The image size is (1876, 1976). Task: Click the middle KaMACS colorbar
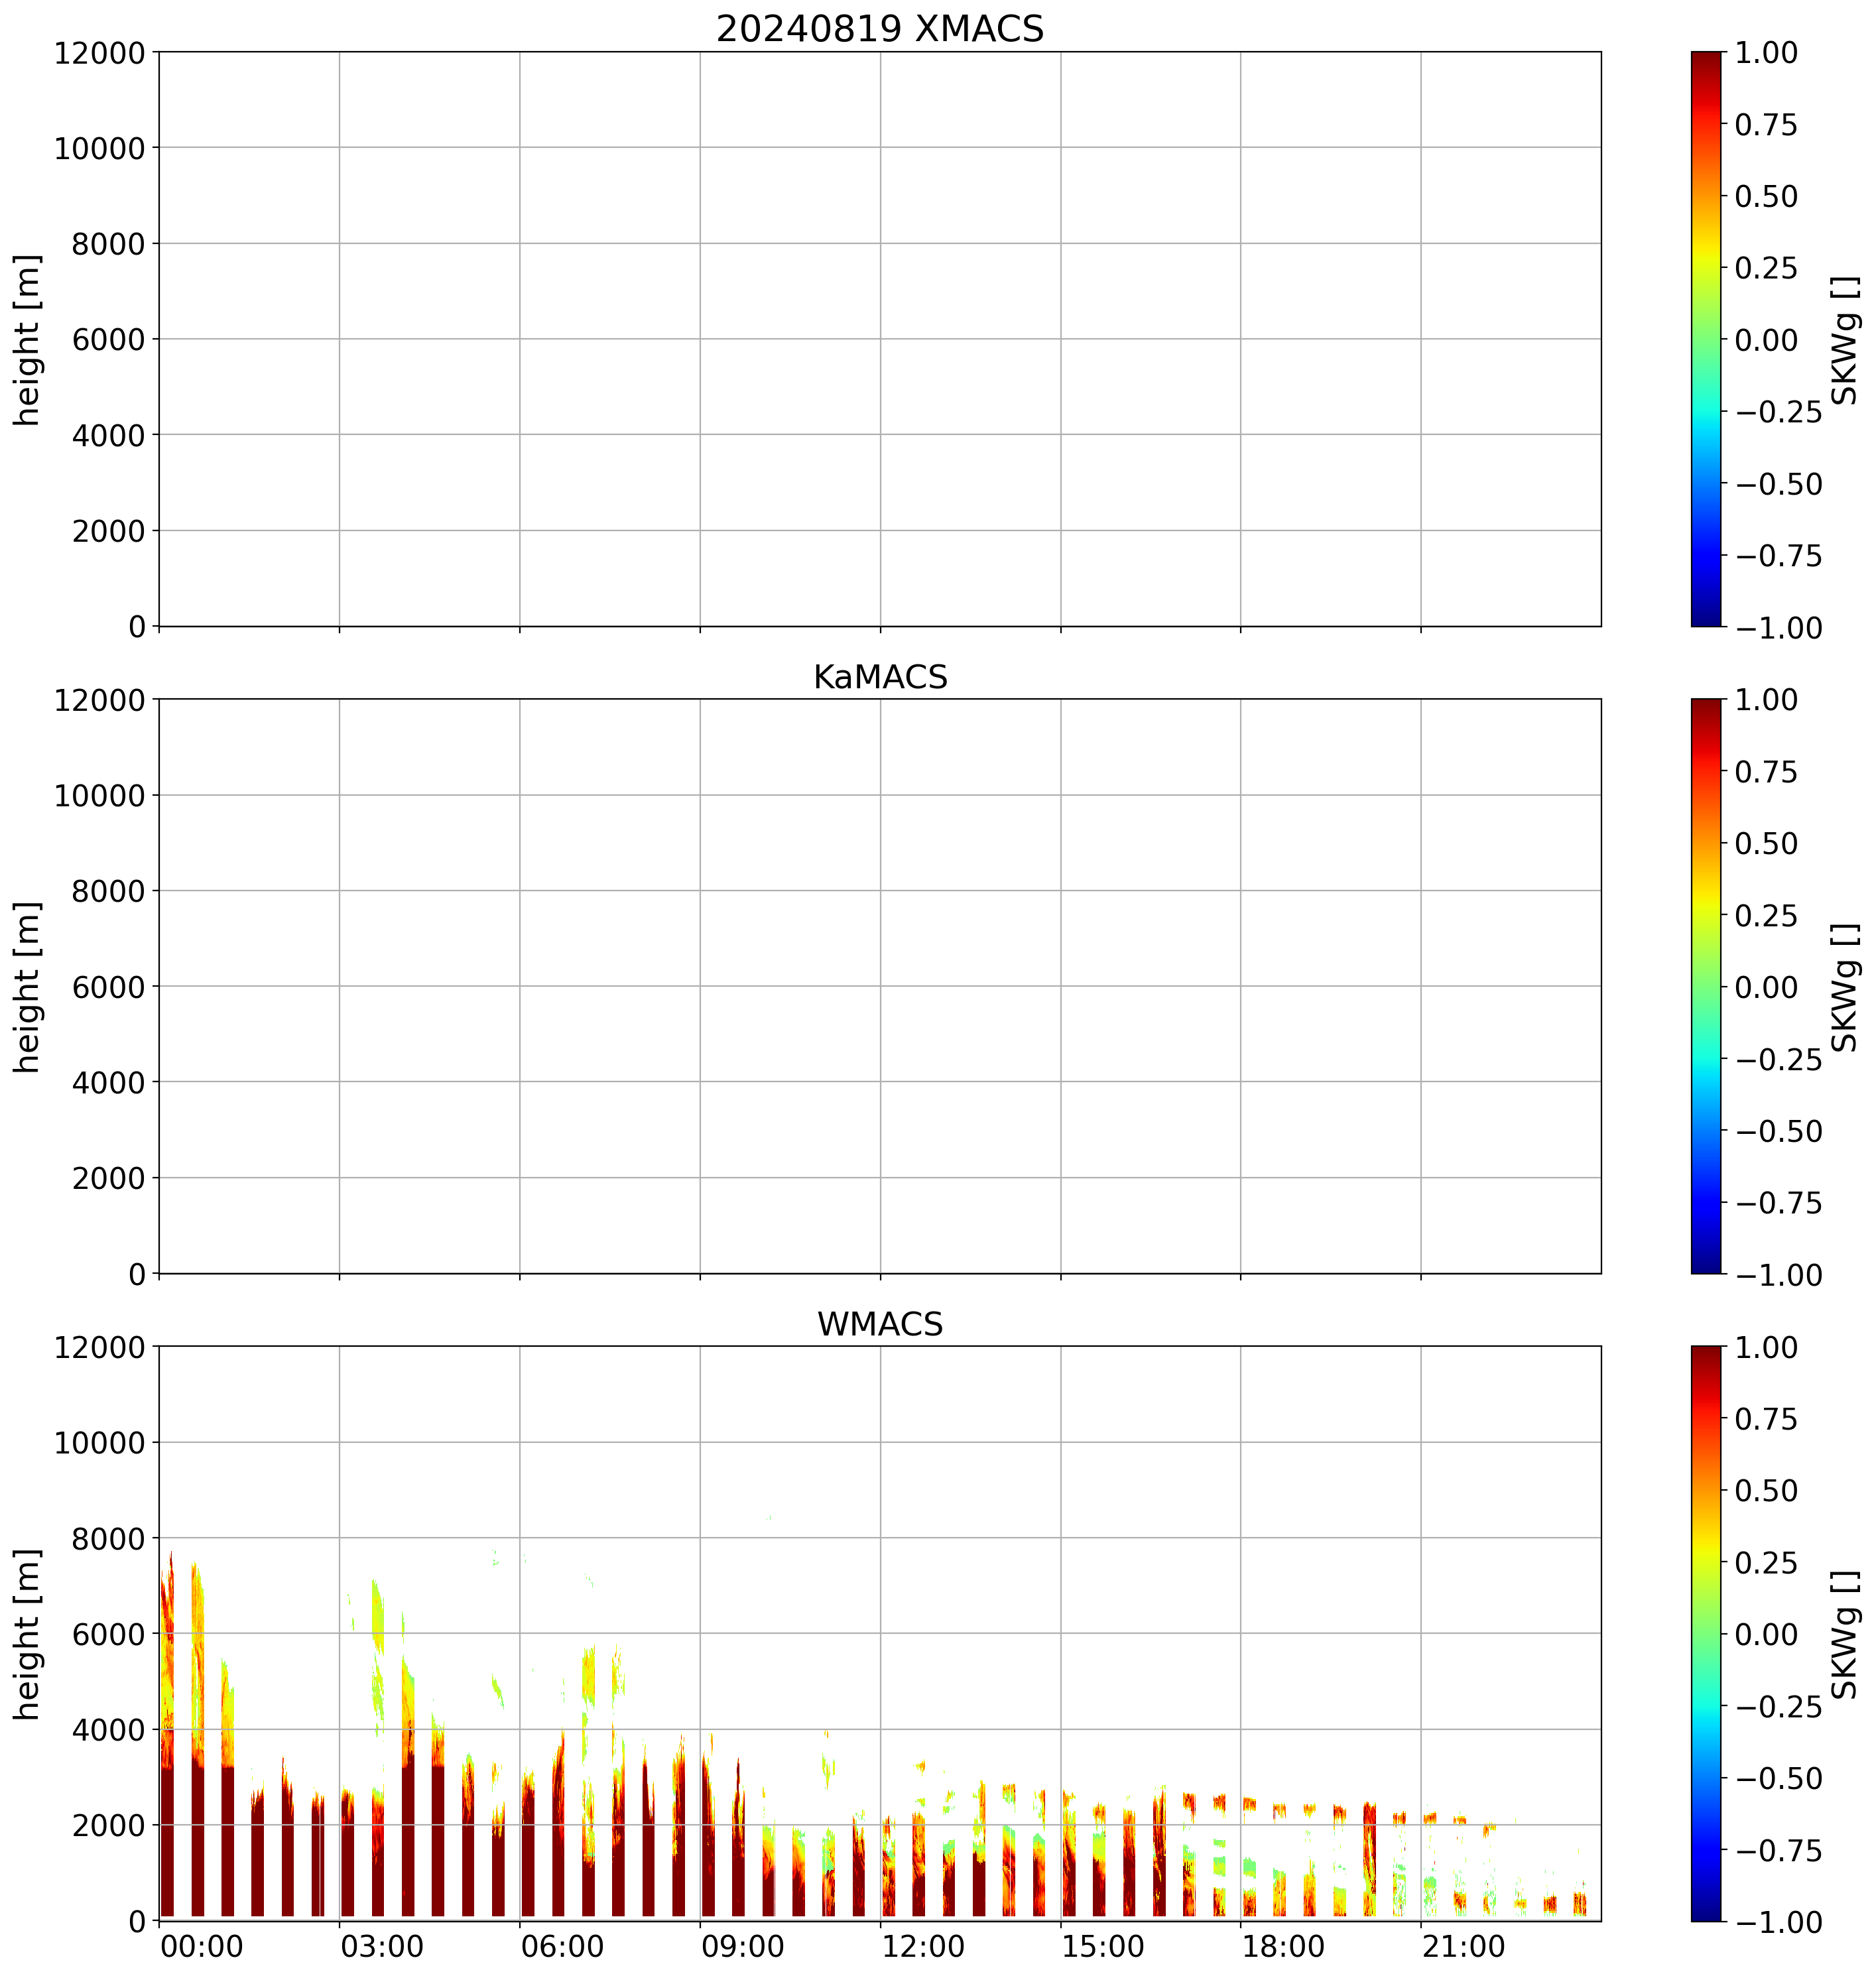pos(1706,986)
